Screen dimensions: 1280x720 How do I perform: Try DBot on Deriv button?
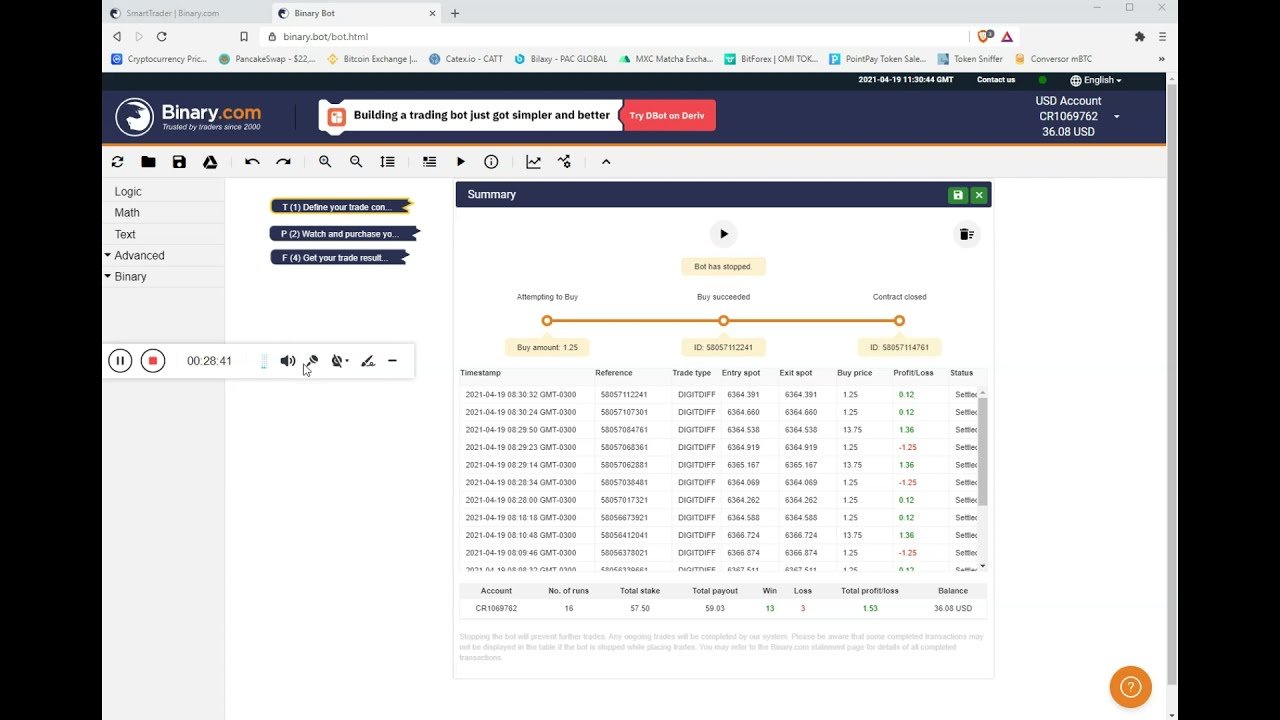click(668, 116)
